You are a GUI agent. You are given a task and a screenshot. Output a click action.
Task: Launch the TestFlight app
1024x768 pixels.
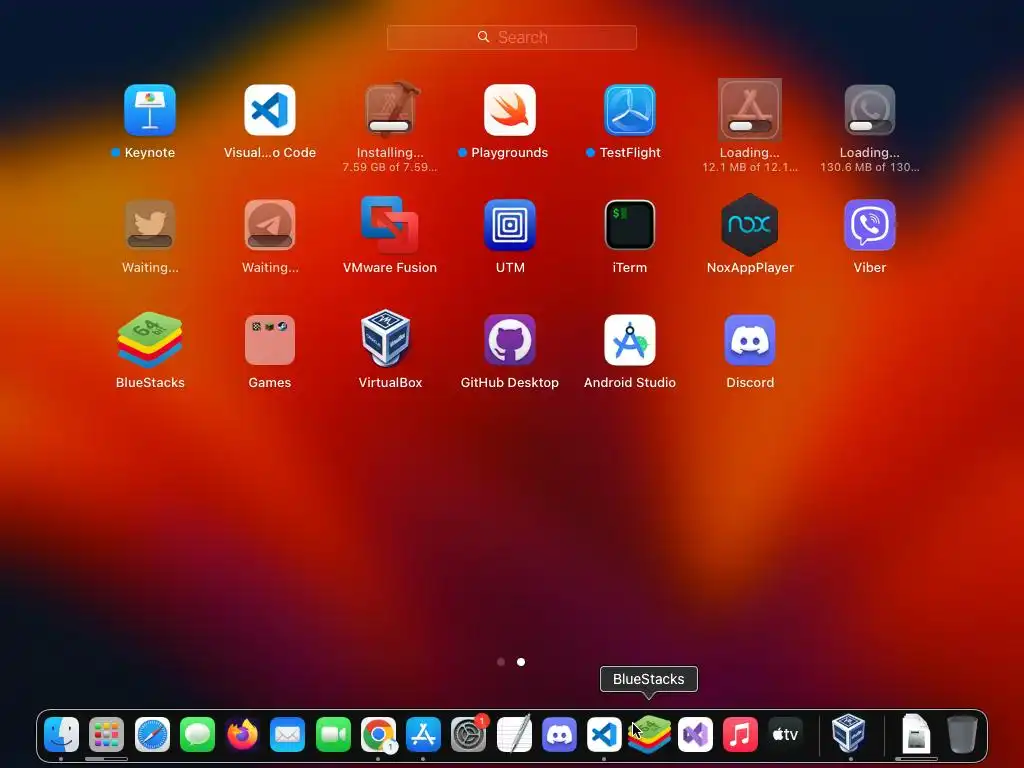(630, 110)
